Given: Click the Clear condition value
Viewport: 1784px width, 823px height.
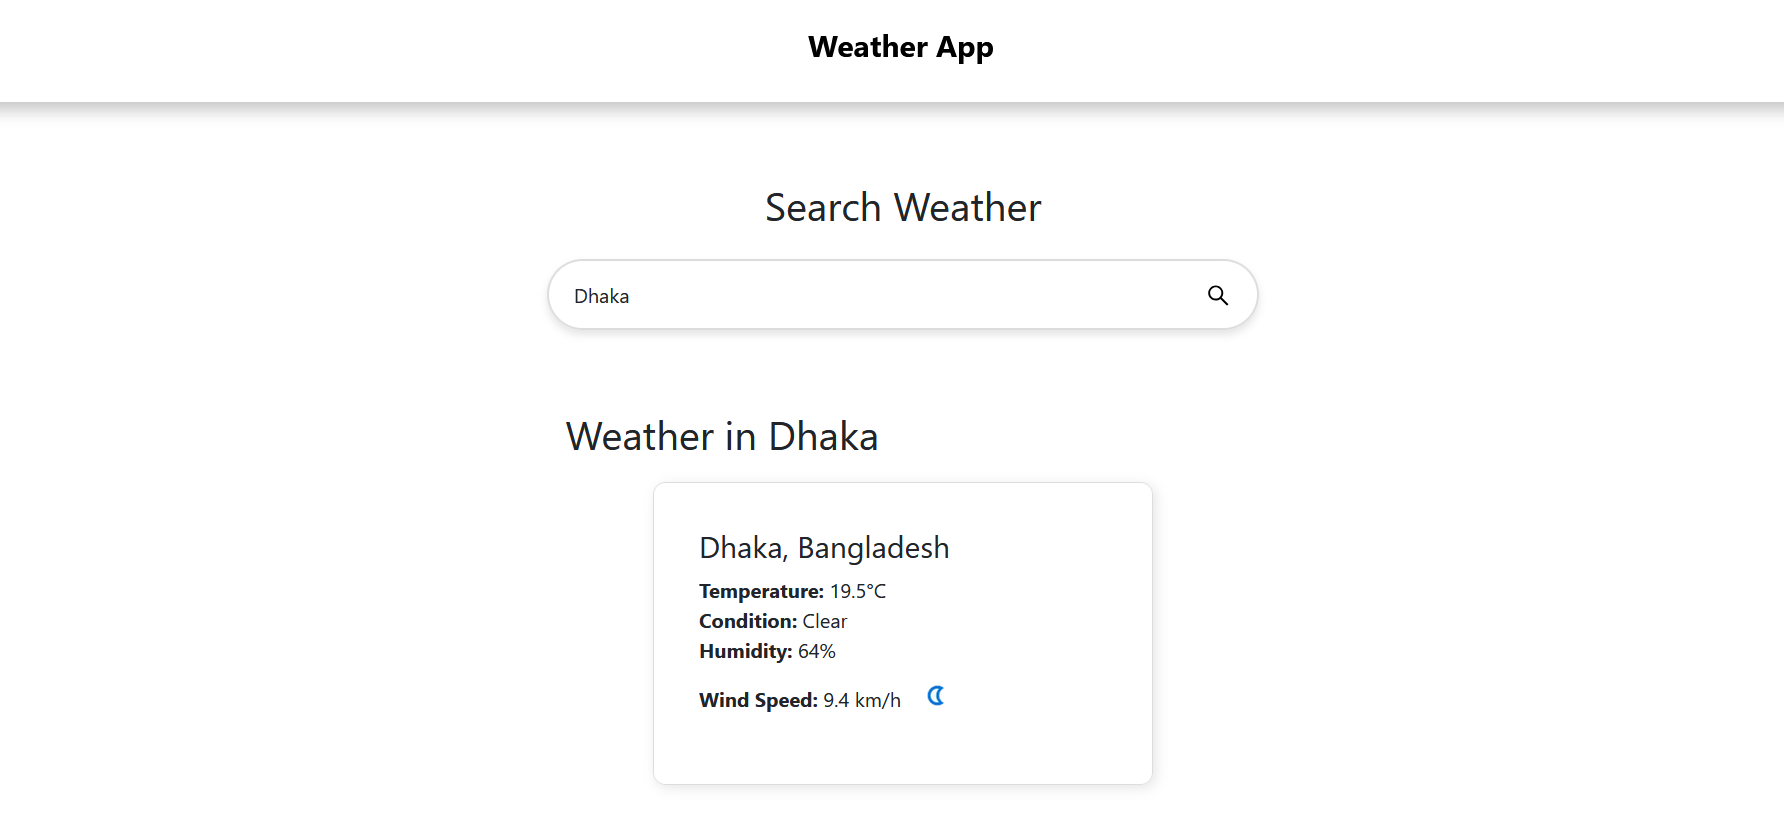Looking at the screenshot, I should pyautogui.click(x=825, y=621).
